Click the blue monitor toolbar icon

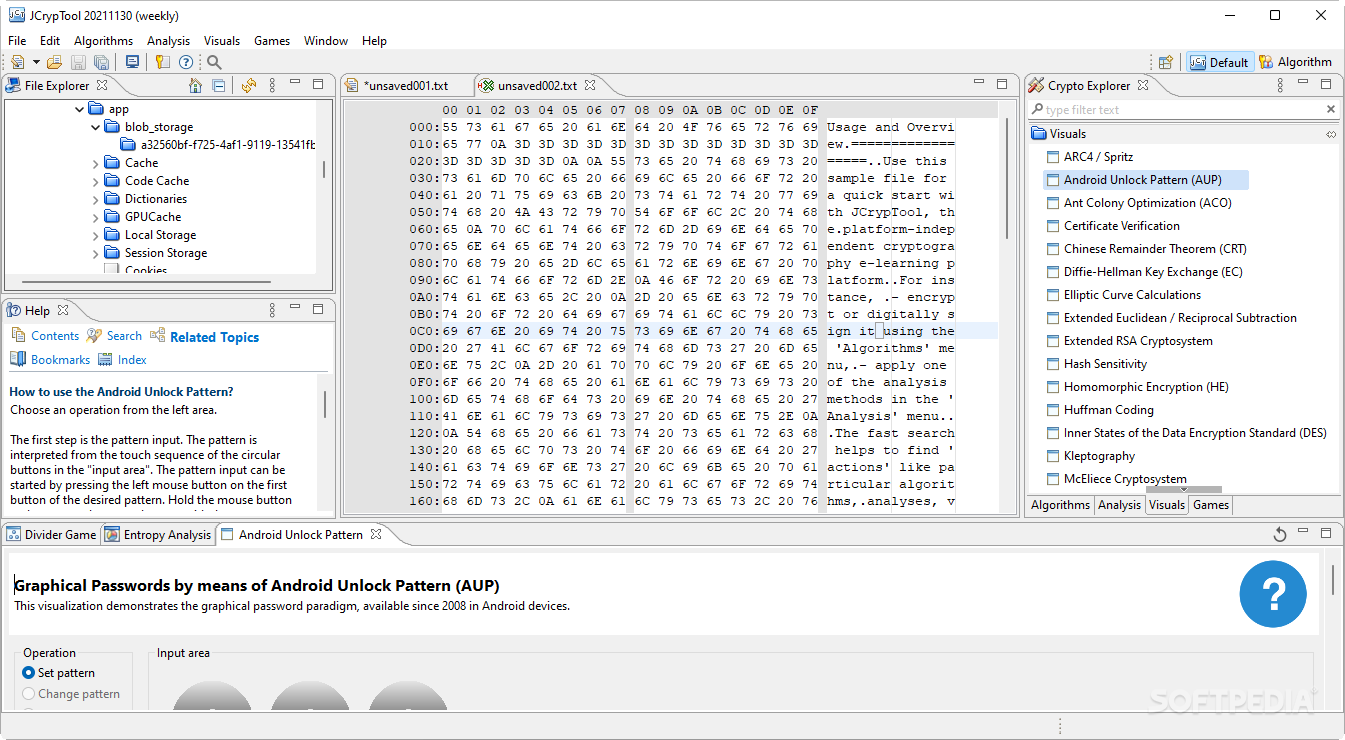click(132, 62)
